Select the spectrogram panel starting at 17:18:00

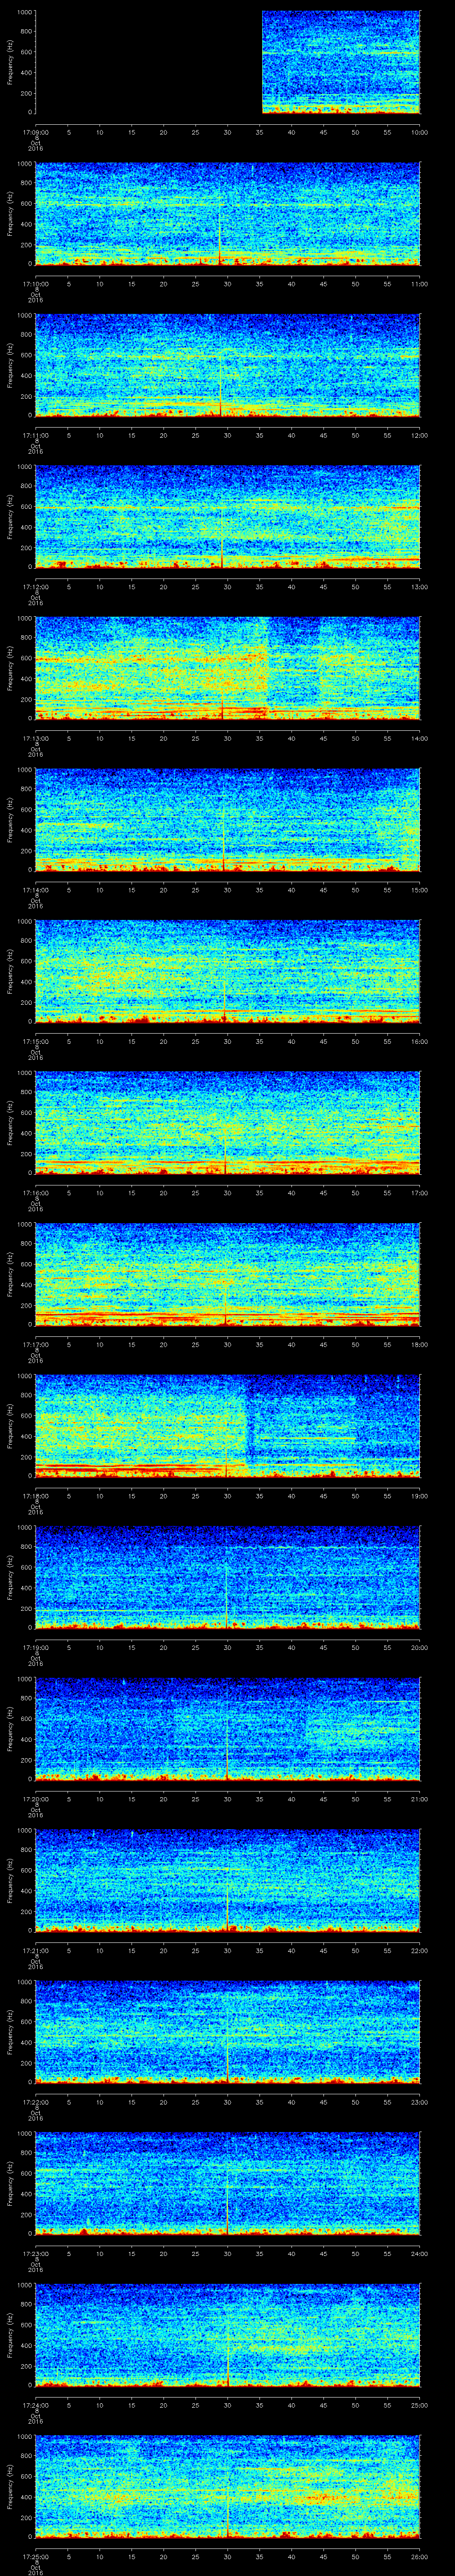[x=228, y=1426]
